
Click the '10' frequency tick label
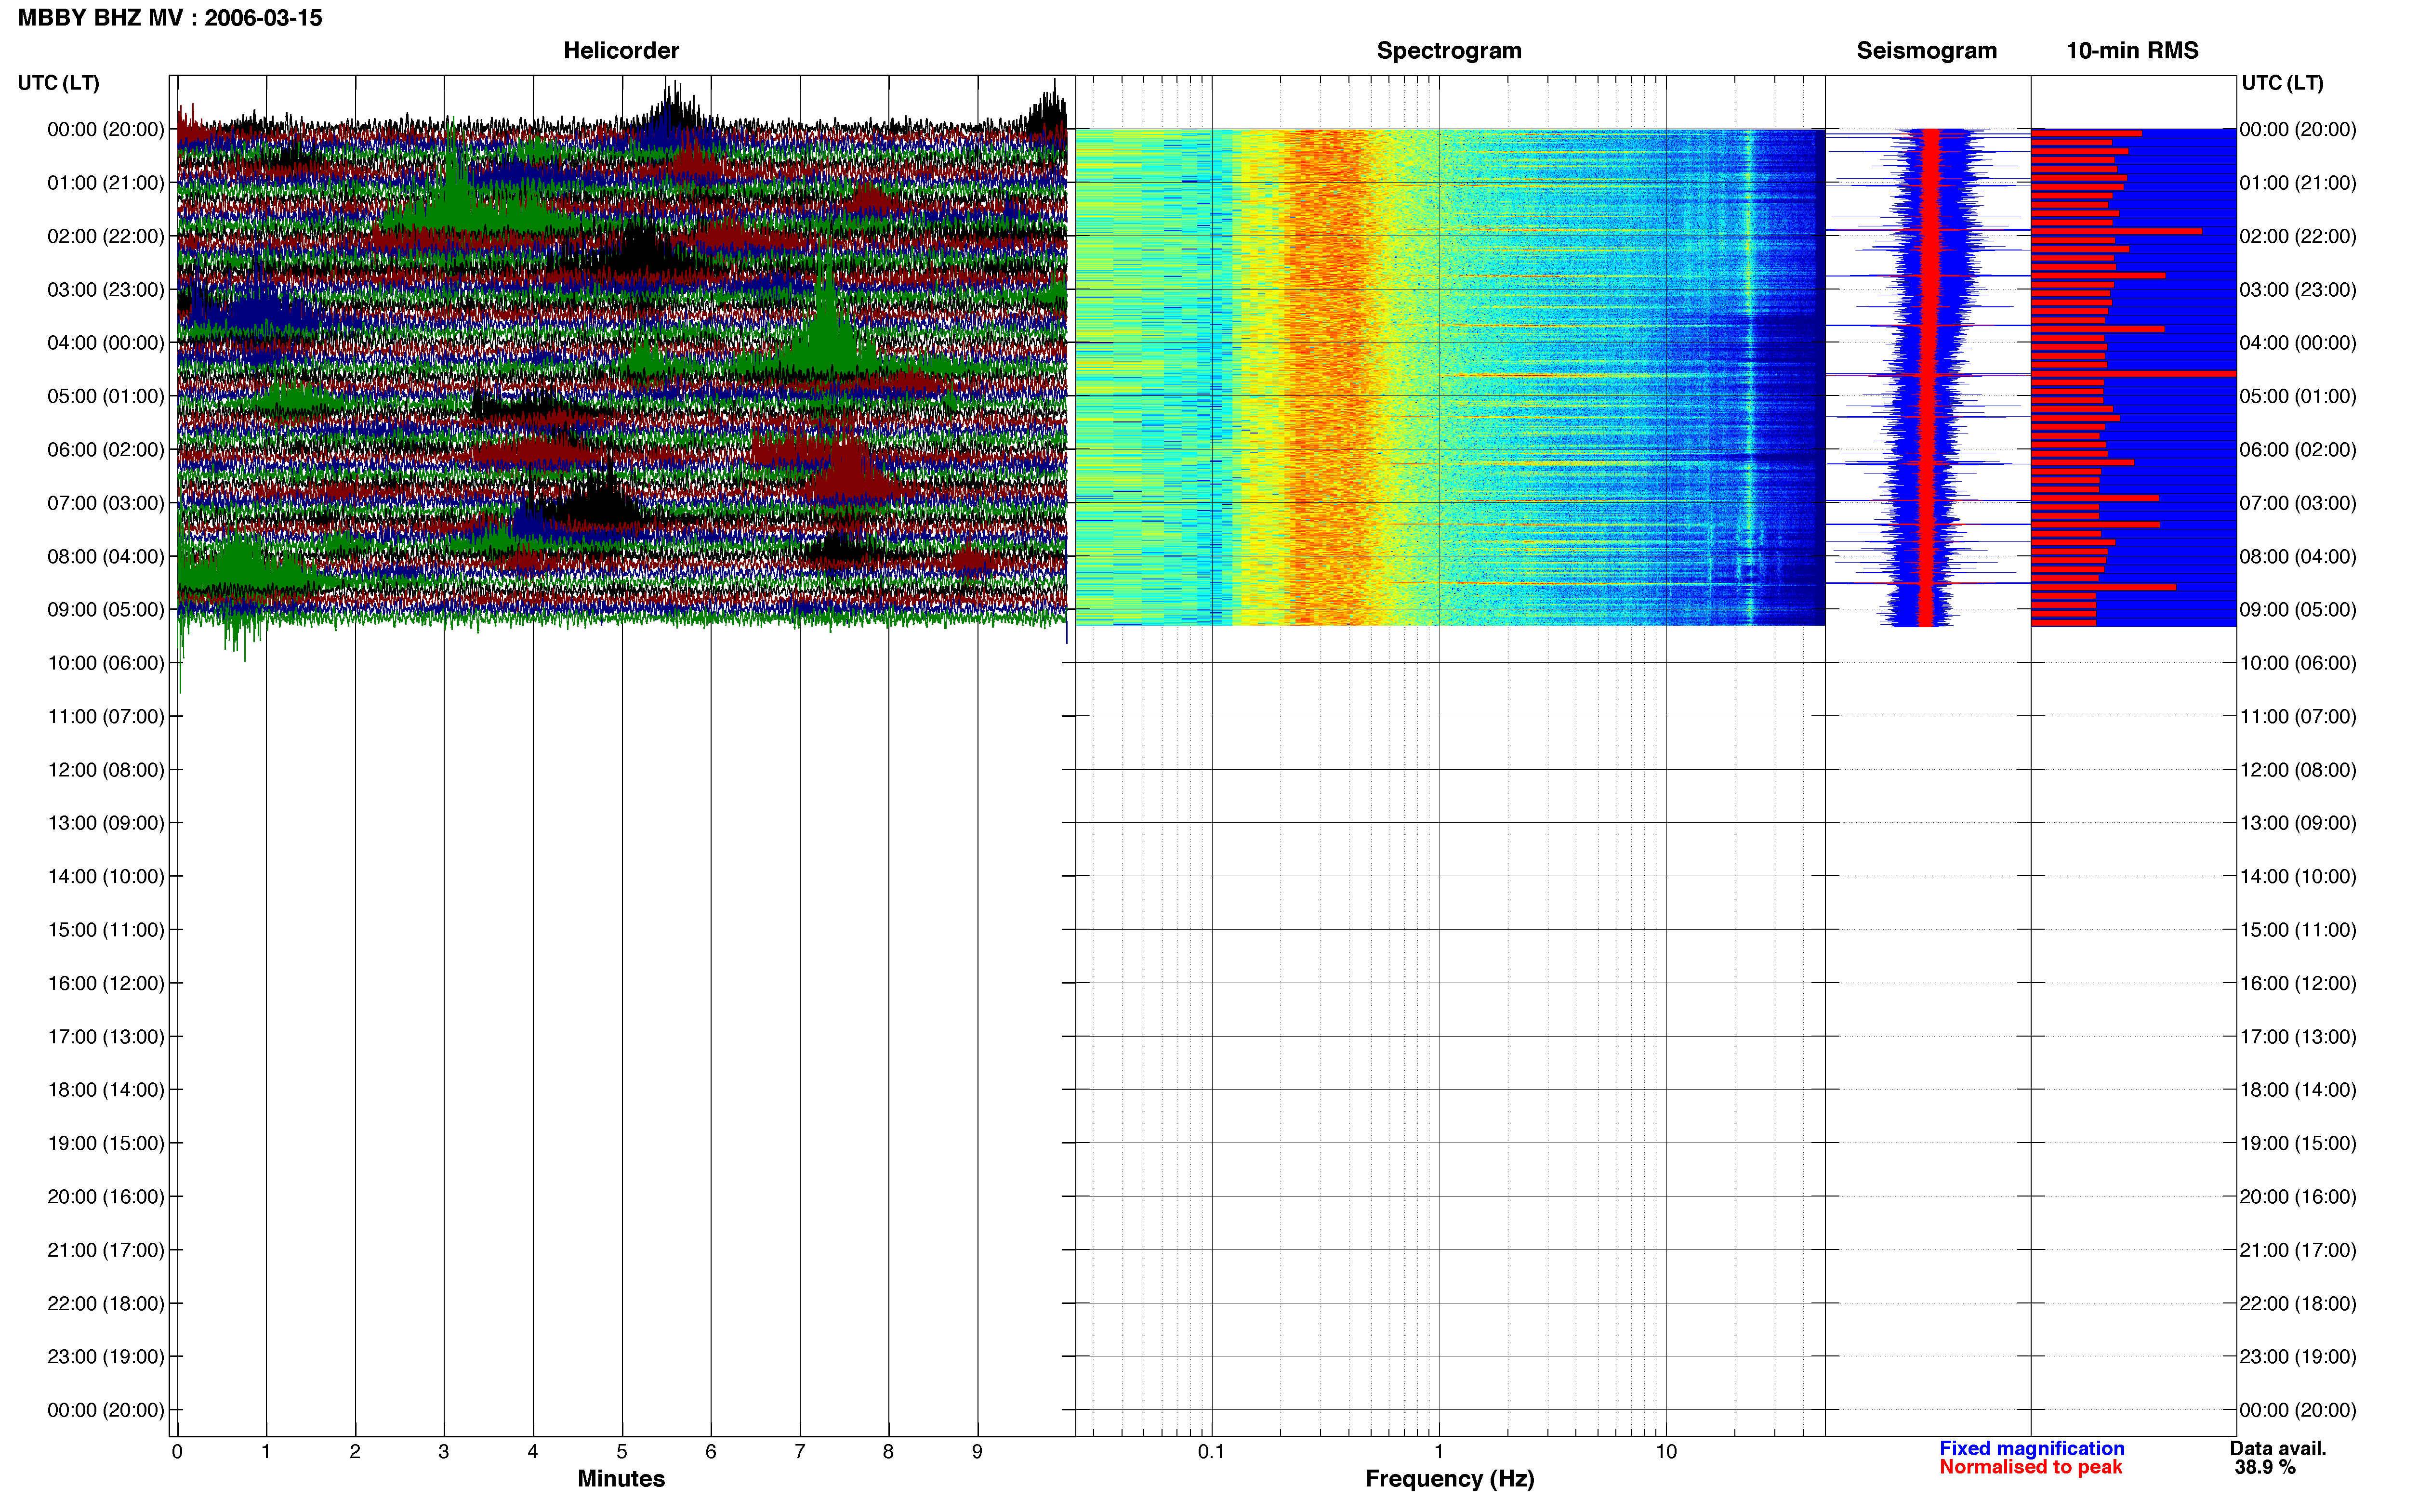click(1666, 1452)
